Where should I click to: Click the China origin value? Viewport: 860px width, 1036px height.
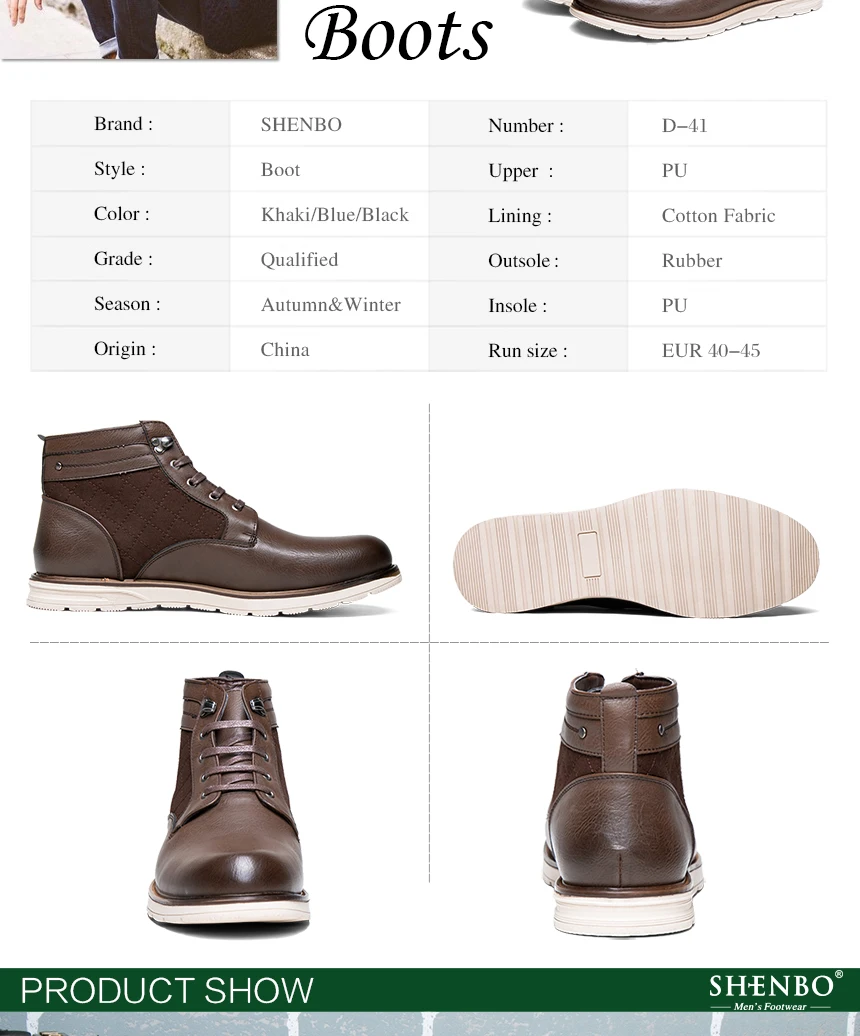pyautogui.click(x=285, y=350)
